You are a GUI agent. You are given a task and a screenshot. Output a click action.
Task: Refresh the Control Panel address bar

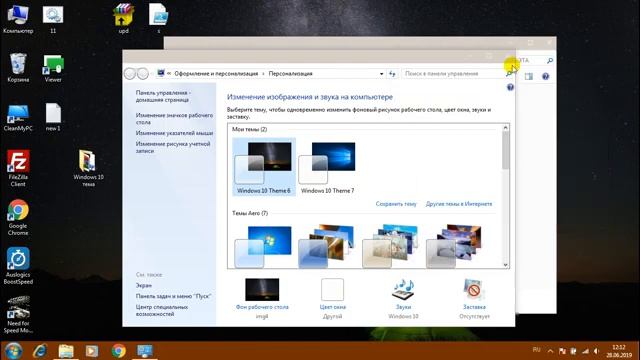[392, 73]
